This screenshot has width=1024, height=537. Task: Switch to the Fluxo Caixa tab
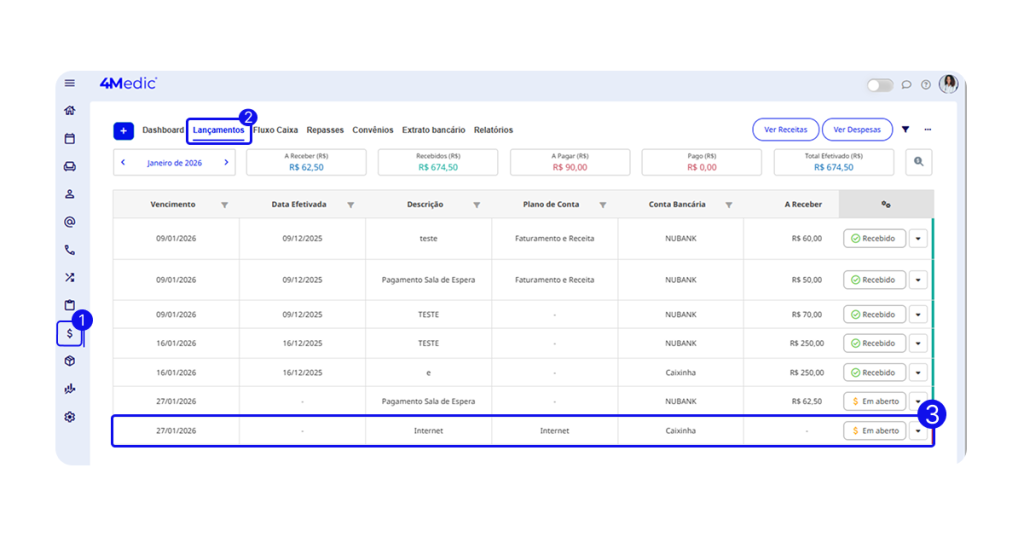pyautogui.click(x=275, y=130)
